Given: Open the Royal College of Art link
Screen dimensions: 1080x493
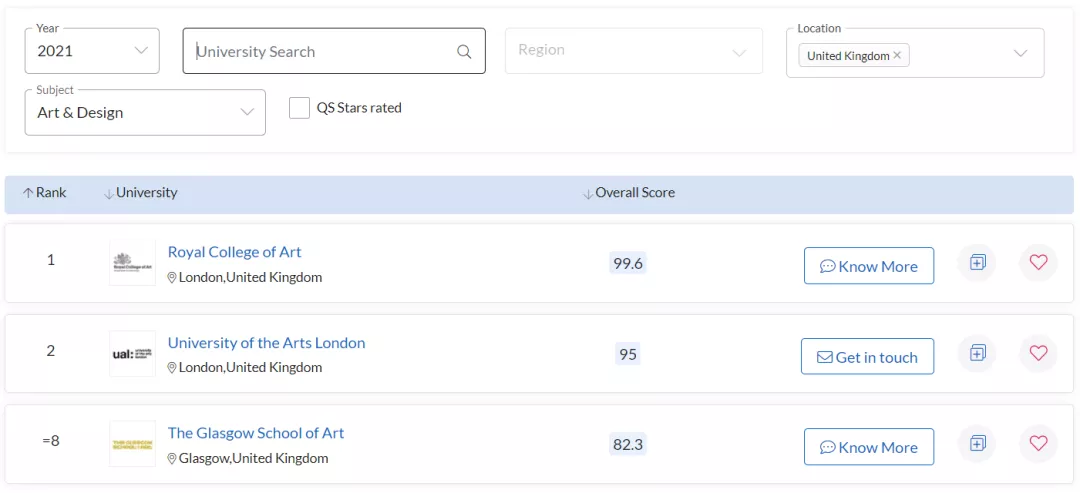Looking at the screenshot, I should tap(235, 252).
